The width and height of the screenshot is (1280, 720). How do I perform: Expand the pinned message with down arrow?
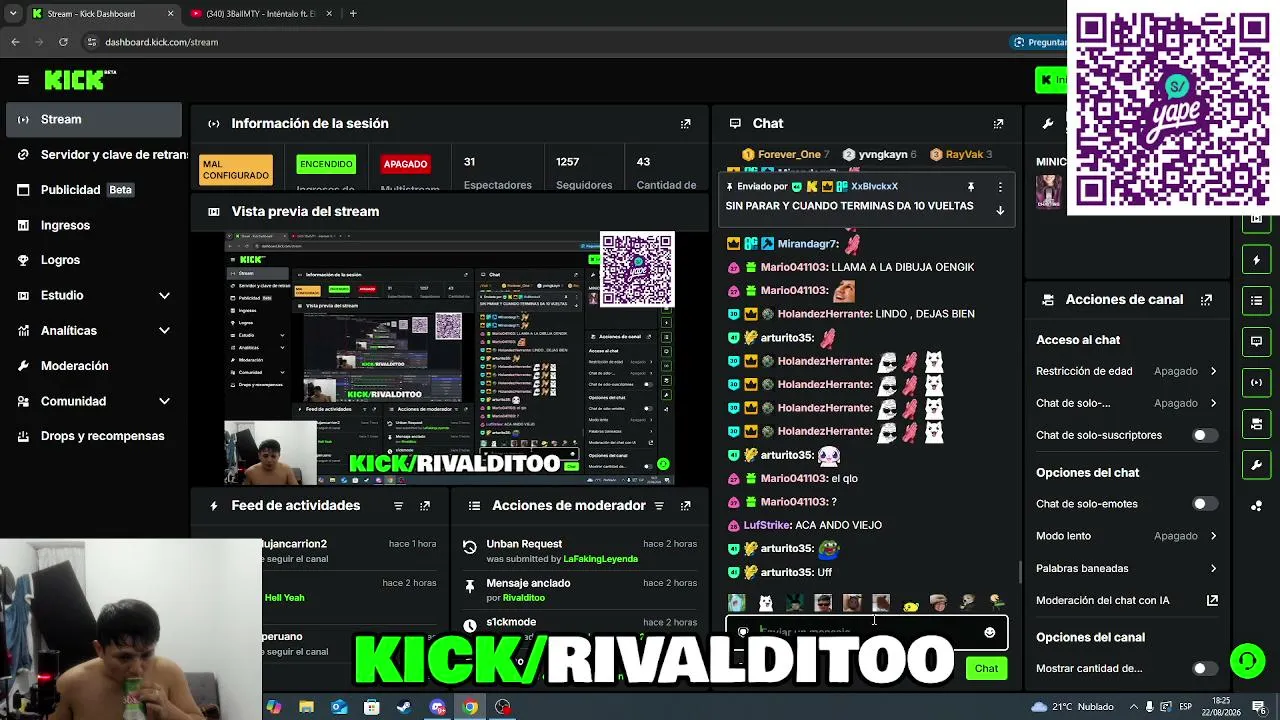click(x=1000, y=210)
